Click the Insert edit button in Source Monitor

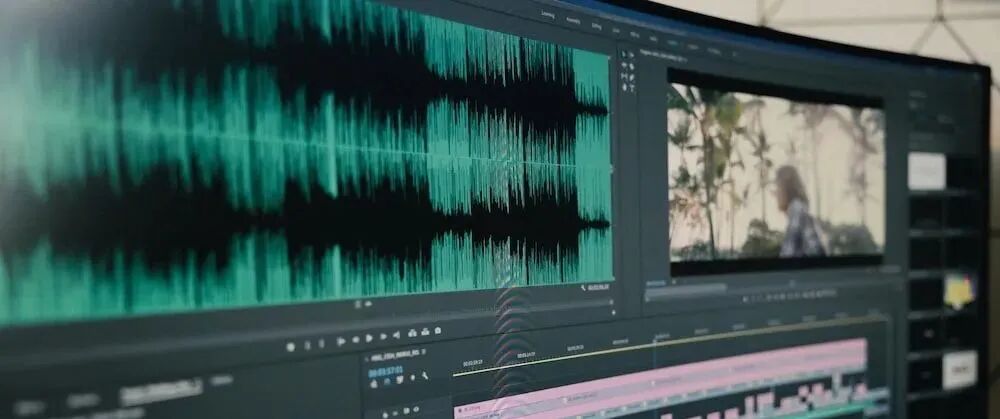[412, 334]
